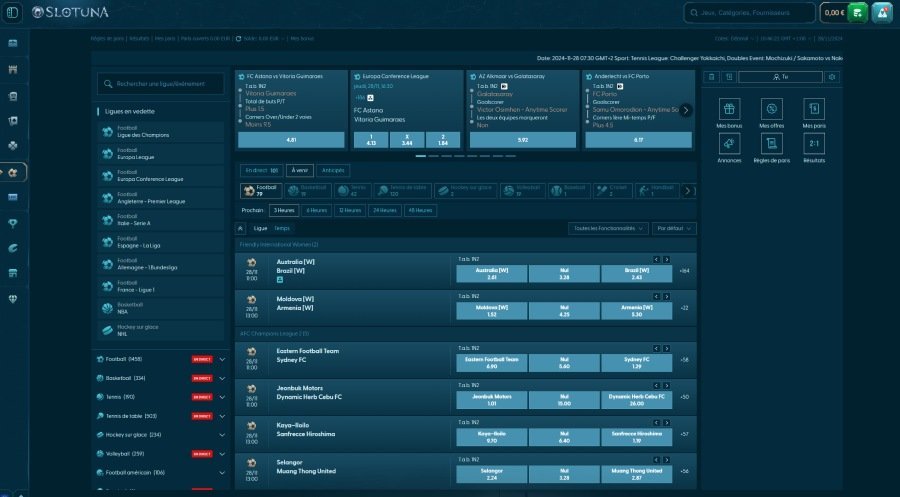Open the Kaya-Iloilo vs Sanfrecce Hiroshima match
The image size is (900, 497).
click(x=305, y=430)
